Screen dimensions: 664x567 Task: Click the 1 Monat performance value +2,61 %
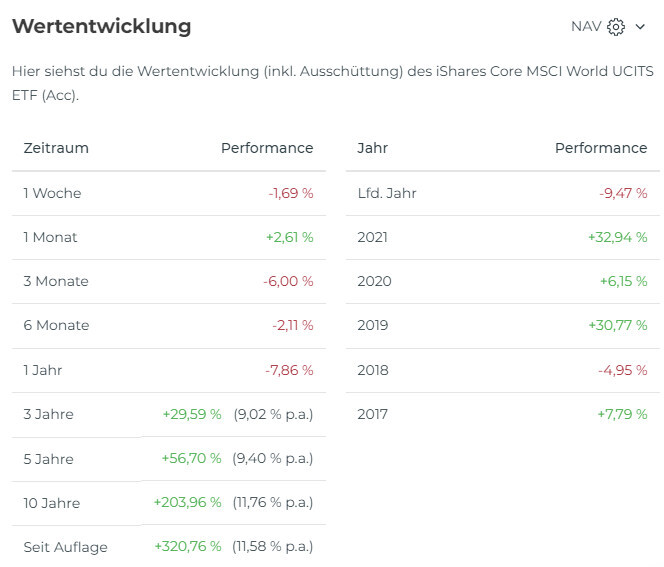289,237
